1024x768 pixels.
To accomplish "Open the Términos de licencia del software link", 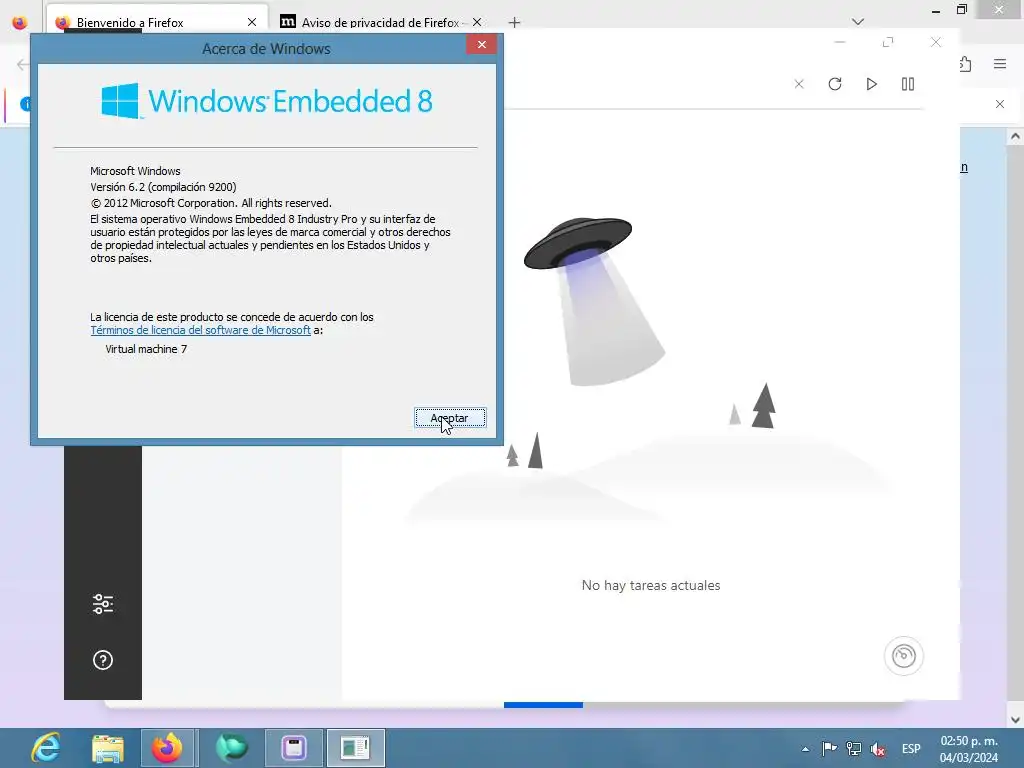I will [x=200, y=330].
